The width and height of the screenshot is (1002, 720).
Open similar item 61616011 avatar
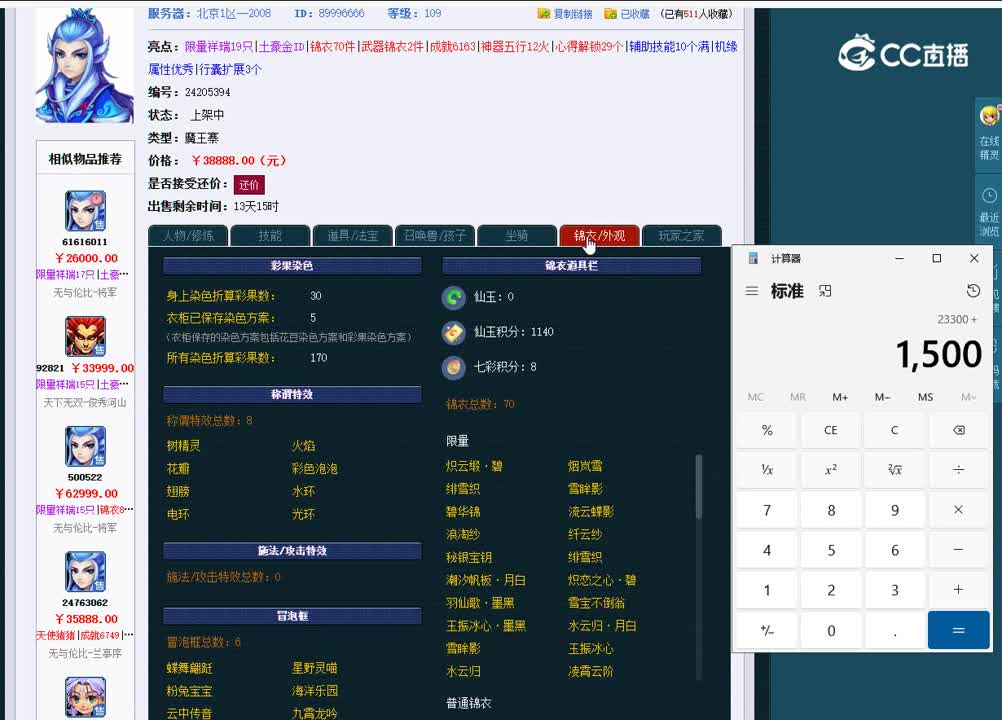point(85,211)
